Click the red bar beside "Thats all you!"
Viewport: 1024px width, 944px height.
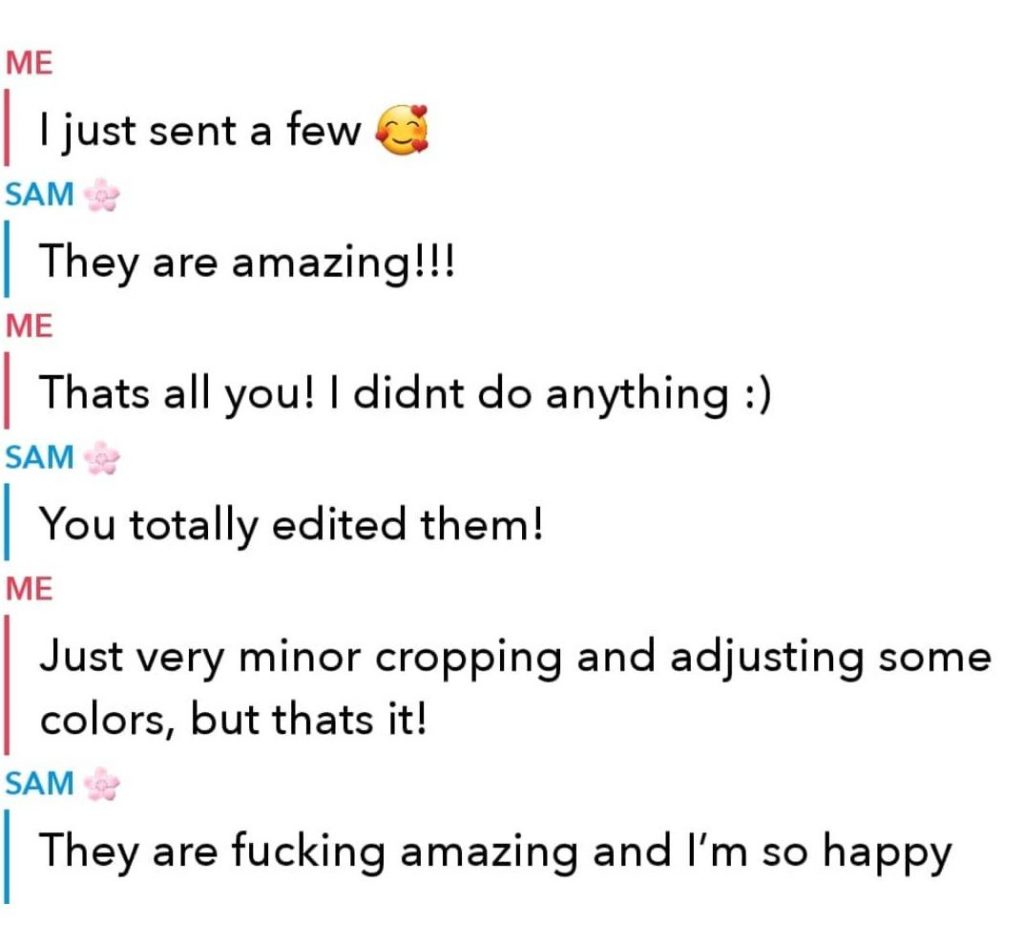pyautogui.click(x=8, y=393)
